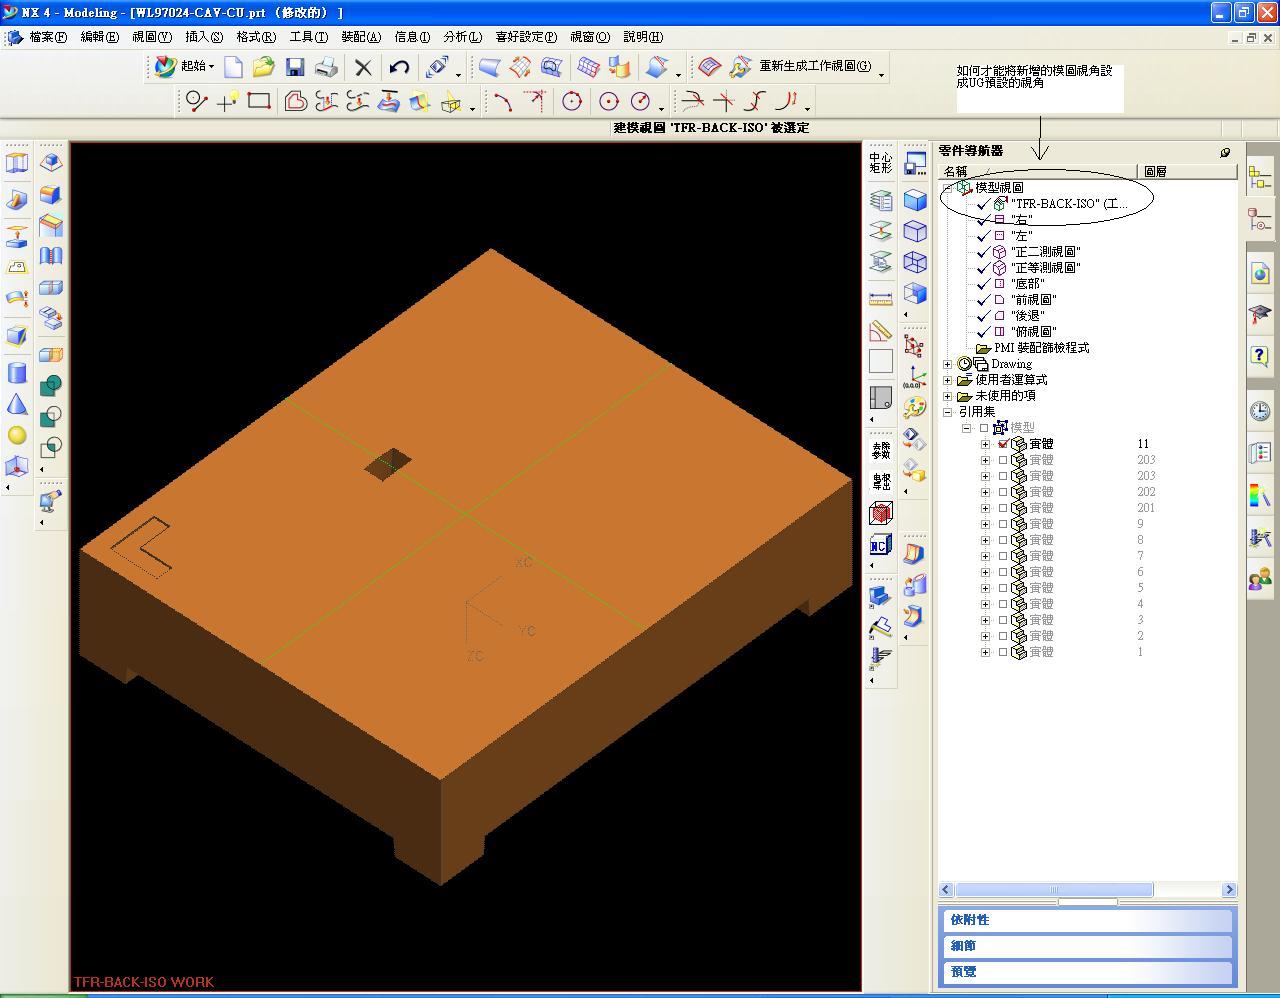This screenshot has height=998, width=1280.
Task: Collapse the 模型視圖 node
Action: point(948,188)
